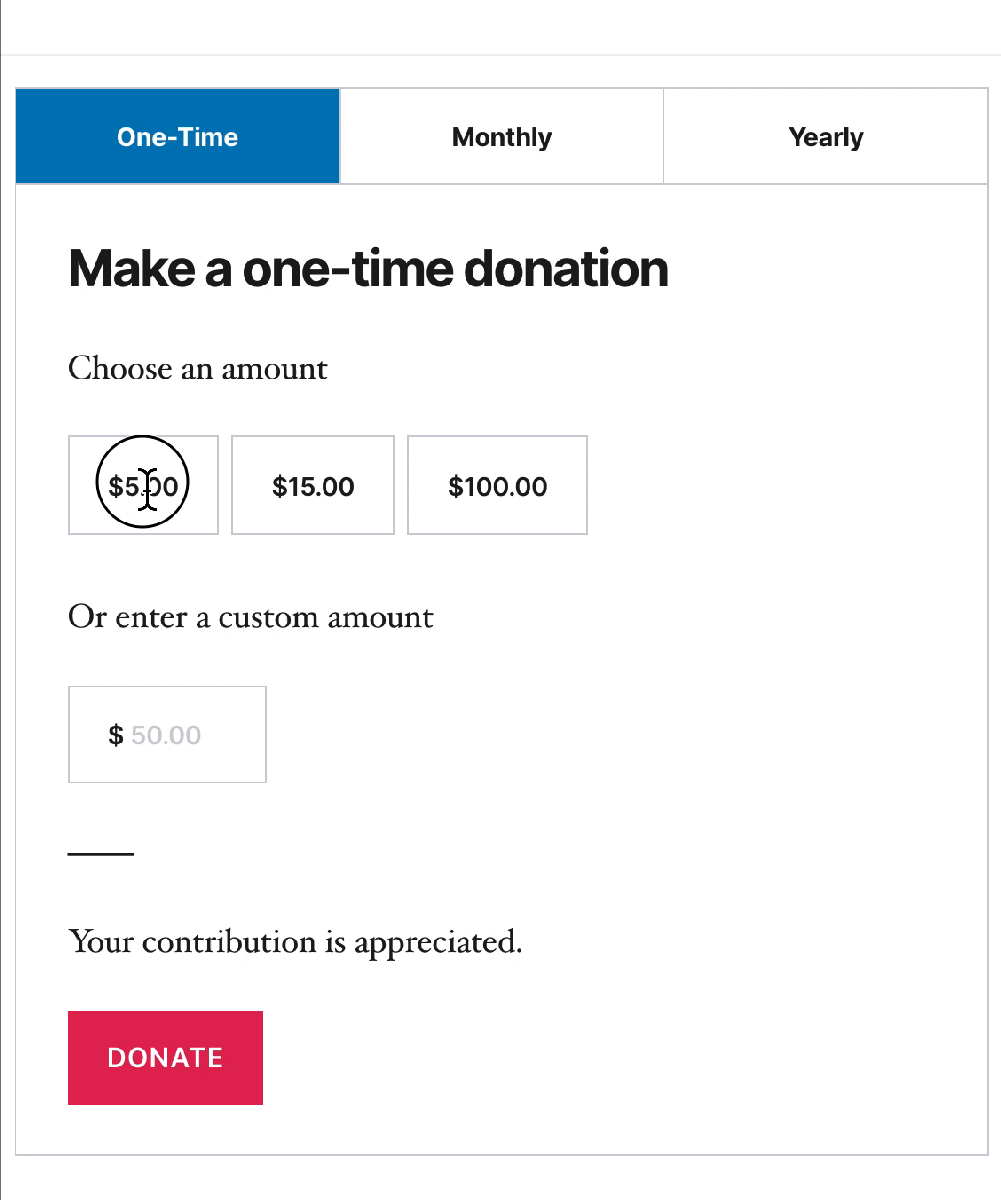Click the 'Make a one-time donation' heading
1001x1200 pixels.
click(368, 269)
